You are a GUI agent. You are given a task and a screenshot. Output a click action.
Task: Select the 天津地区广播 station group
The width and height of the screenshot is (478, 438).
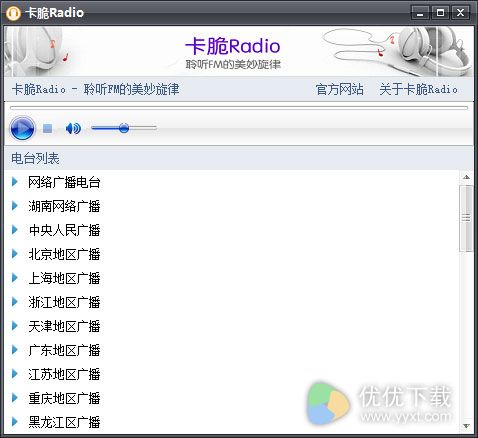point(64,326)
